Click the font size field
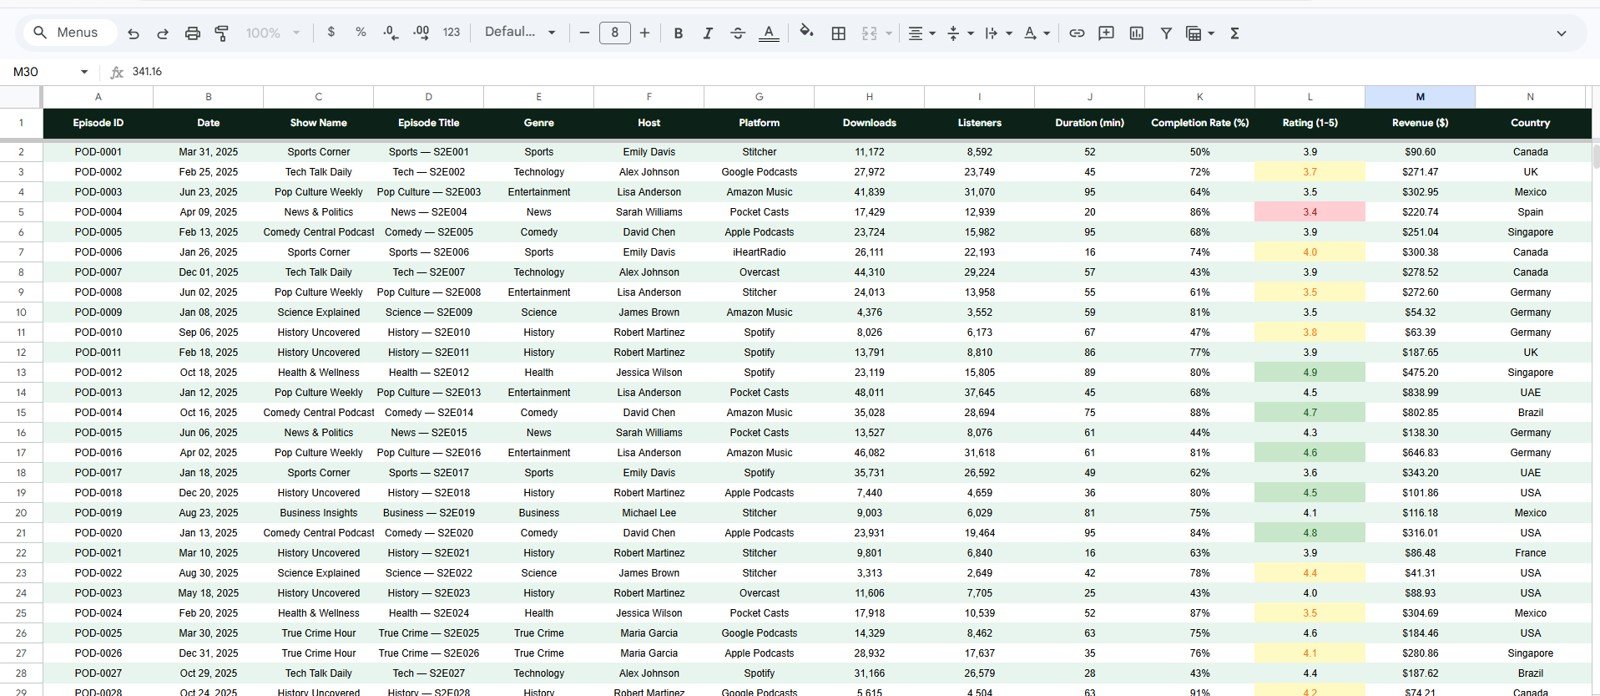Image resolution: width=1600 pixels, height=696 pixels. [614, 33]
